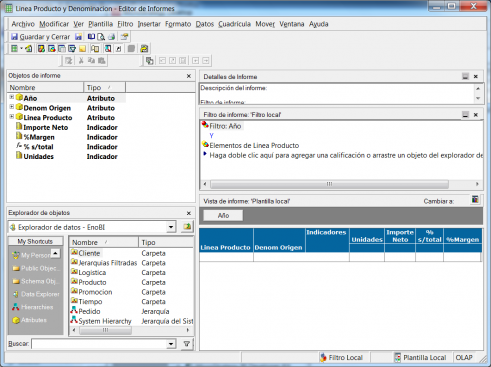Click the find/magnifier document icon in the toolbar
The width and height of the screenshot is (491, 367).
click(x=108, y=49)
